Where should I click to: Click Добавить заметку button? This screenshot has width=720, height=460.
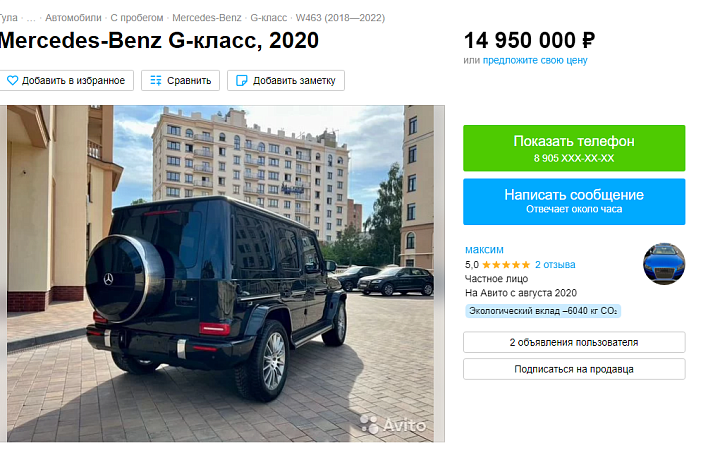[x=286, y=81]
